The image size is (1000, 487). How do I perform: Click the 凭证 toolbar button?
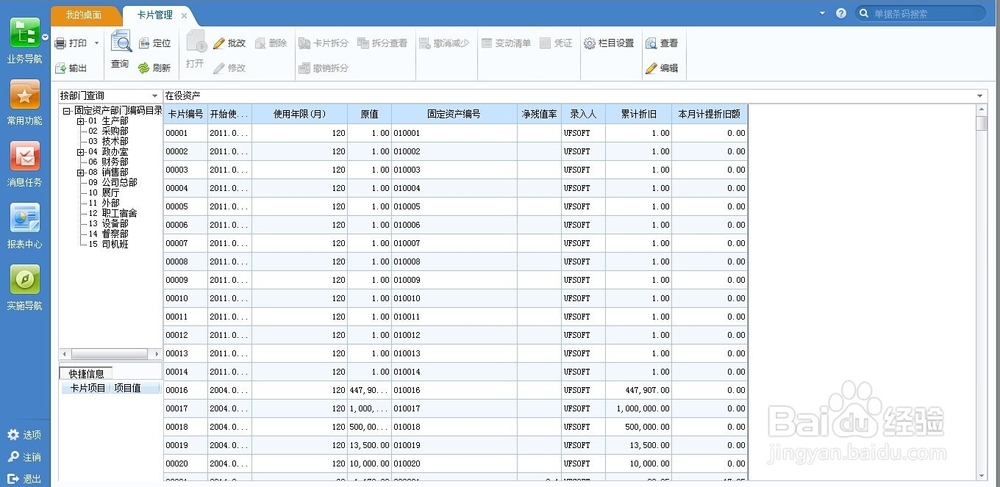click(556, 43)
